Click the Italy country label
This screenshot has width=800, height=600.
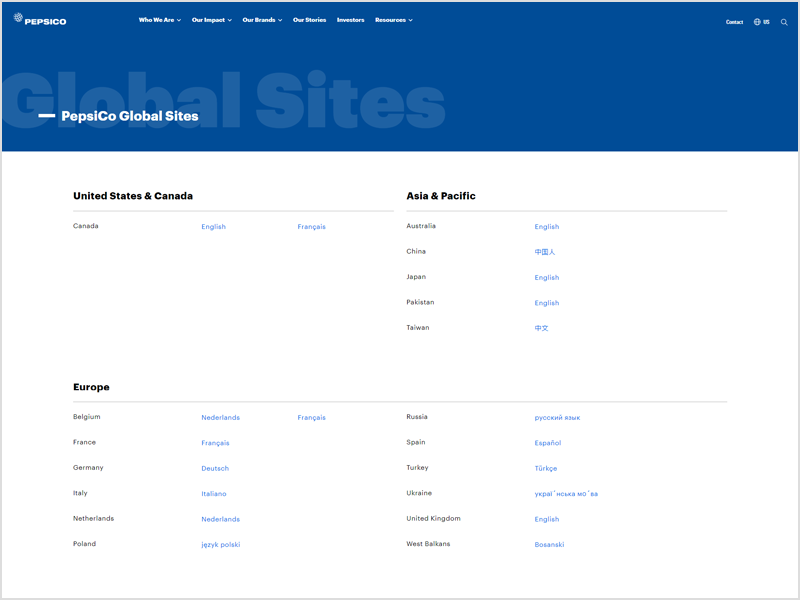pyautogui.click(x=80, y=493)
